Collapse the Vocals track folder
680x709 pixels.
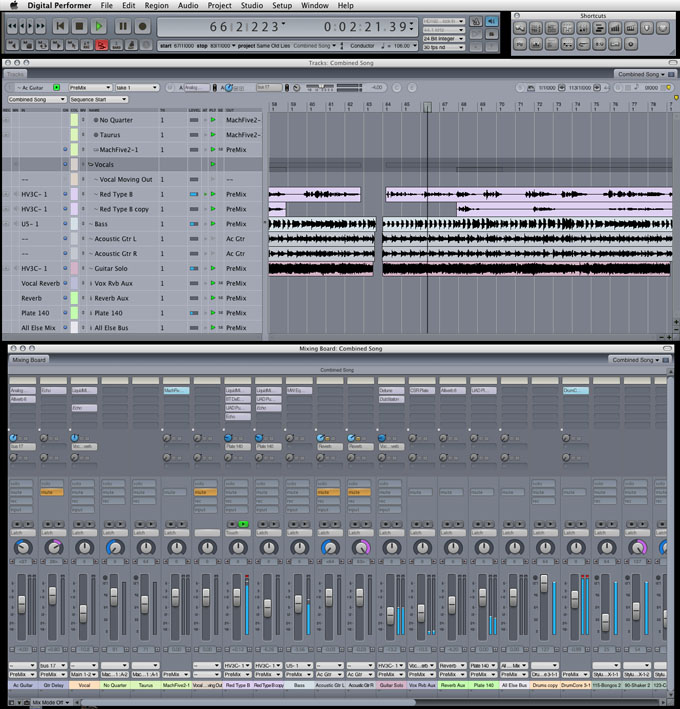coord(90,165)
